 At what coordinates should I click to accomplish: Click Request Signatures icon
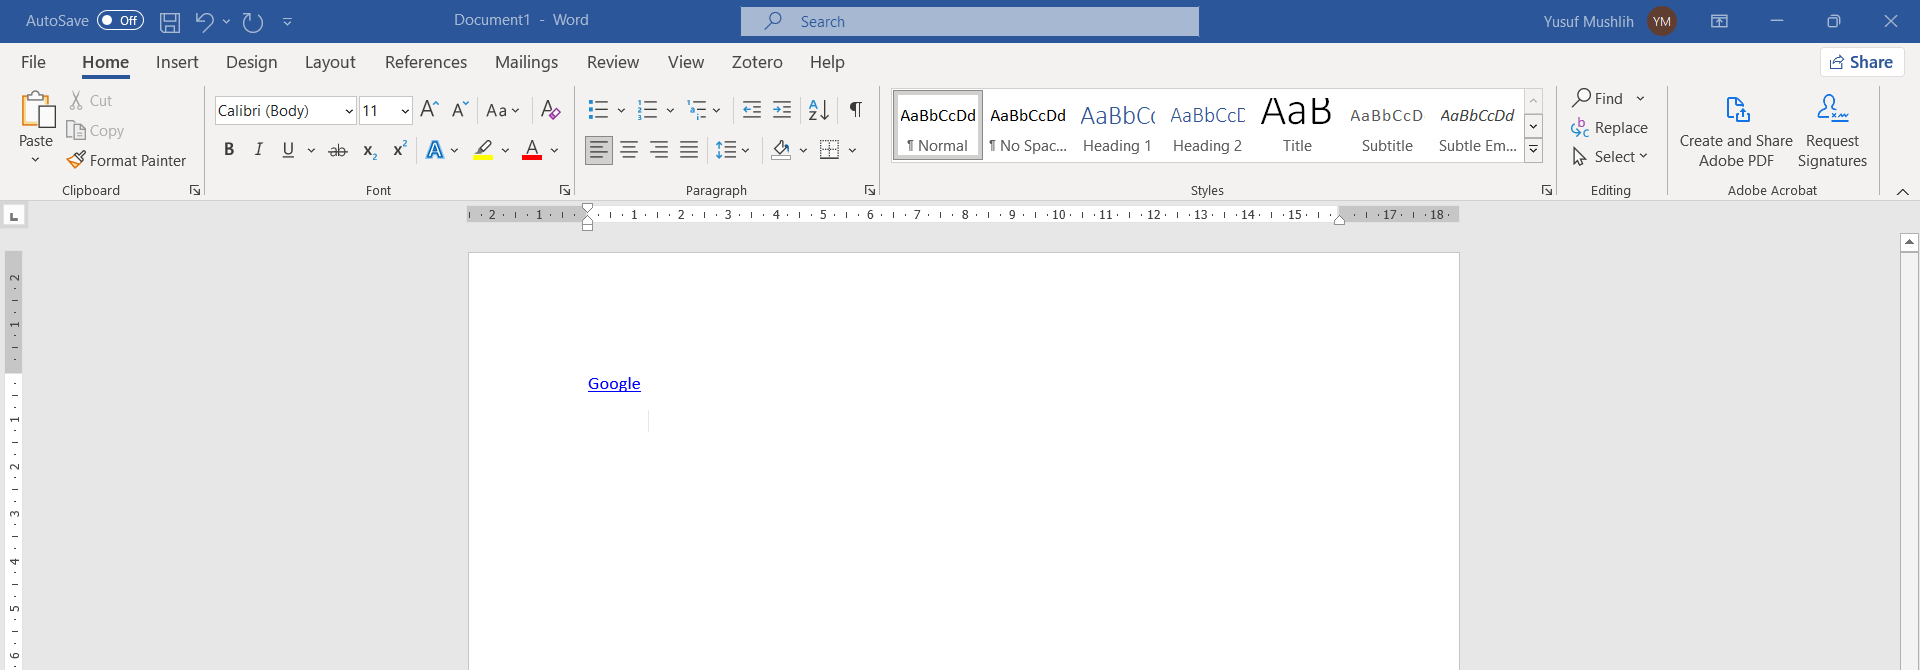pos(1832,131)
